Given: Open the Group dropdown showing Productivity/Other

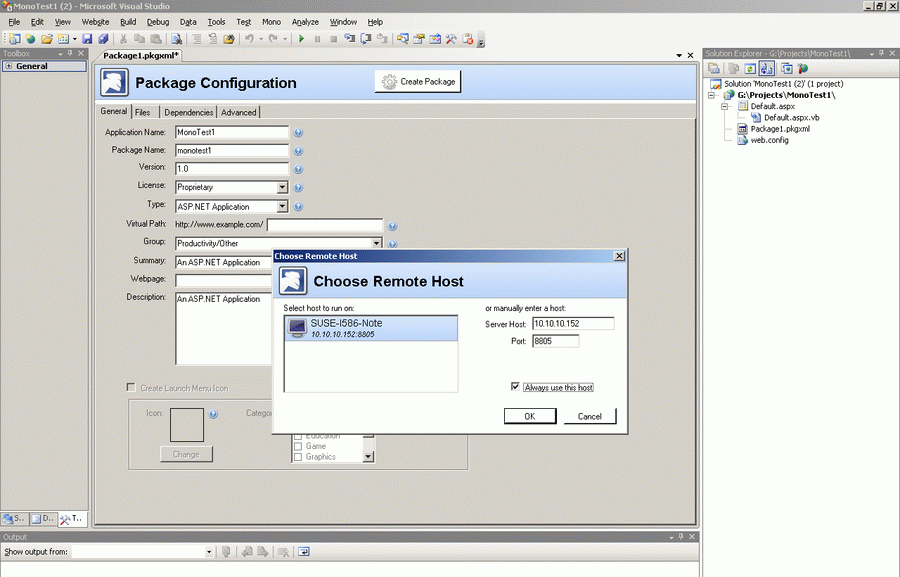Looking at the screenshot, I should (376, 243).
